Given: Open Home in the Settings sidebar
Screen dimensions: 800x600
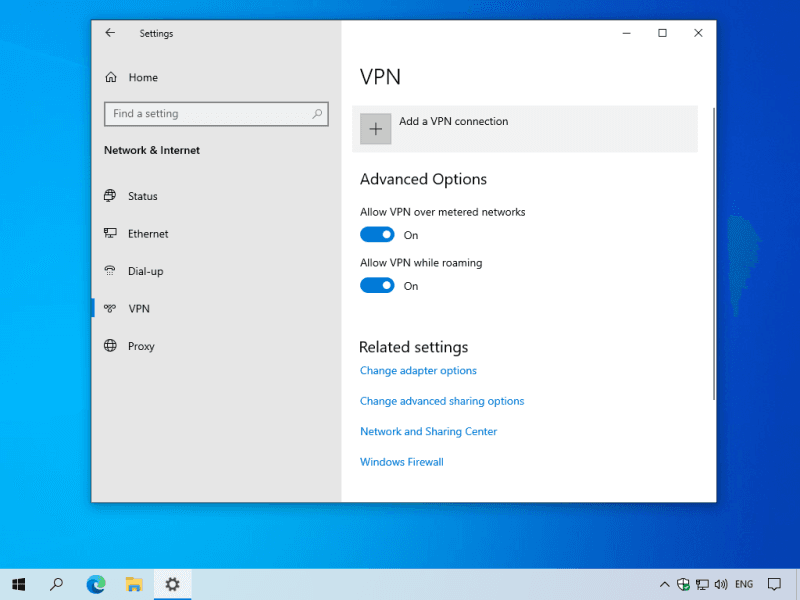Looking at the screenshot, I should click(x=142, y=78).
